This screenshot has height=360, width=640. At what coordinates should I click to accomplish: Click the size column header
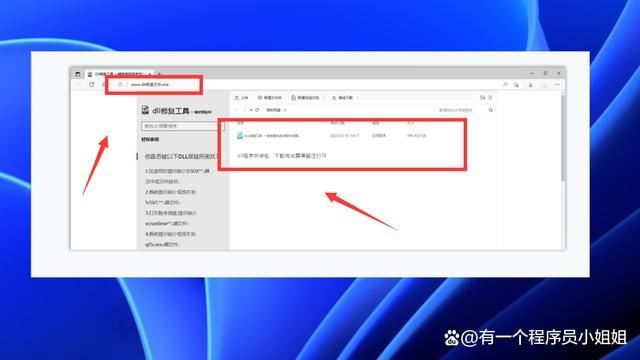(x=410, y=122)
